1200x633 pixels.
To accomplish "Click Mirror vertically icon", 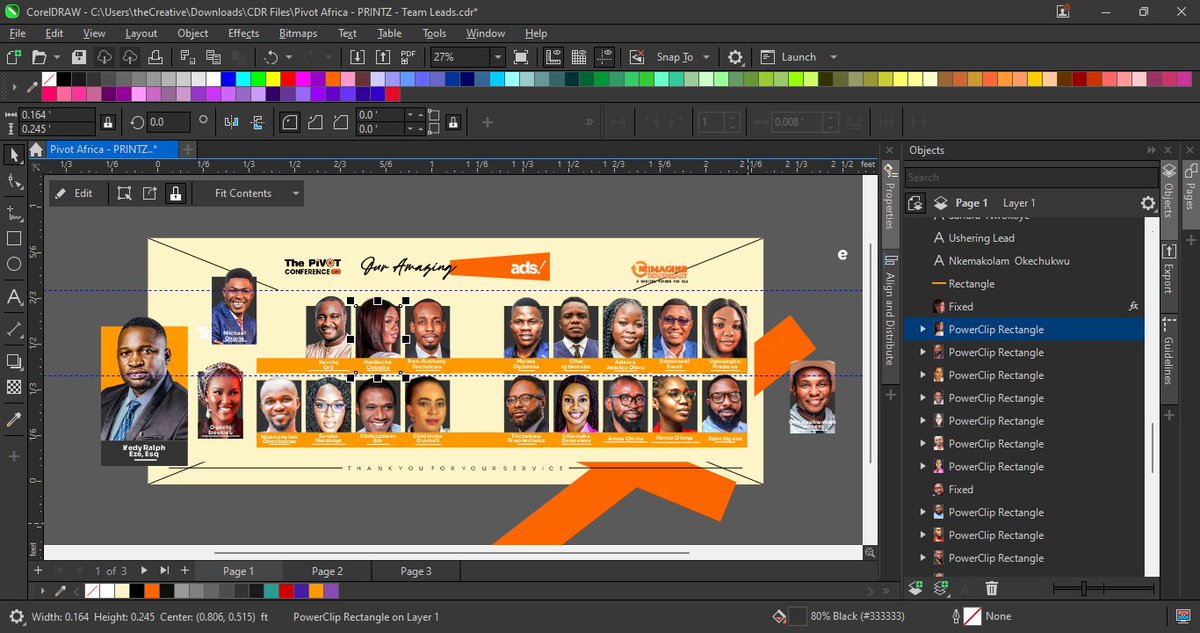I will pos(256,122).
